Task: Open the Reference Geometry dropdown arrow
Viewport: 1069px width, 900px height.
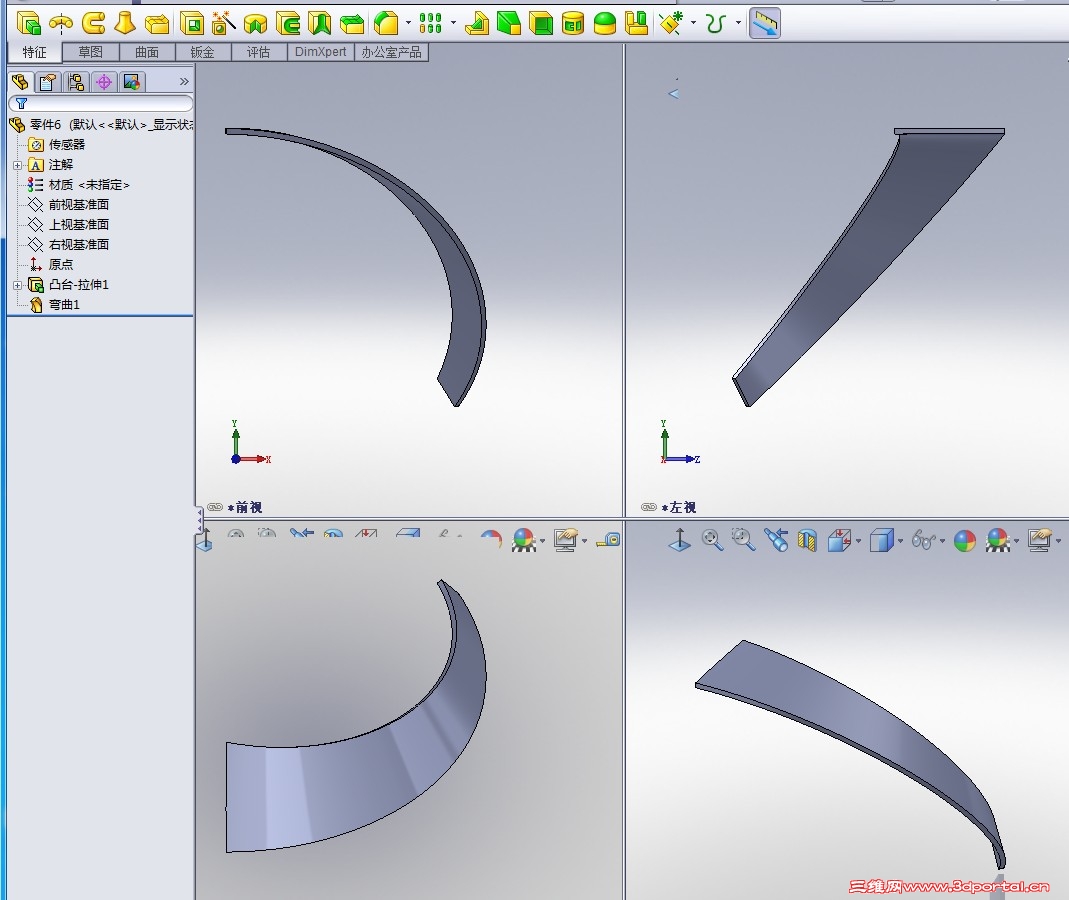Action: (x=693, y=22)
